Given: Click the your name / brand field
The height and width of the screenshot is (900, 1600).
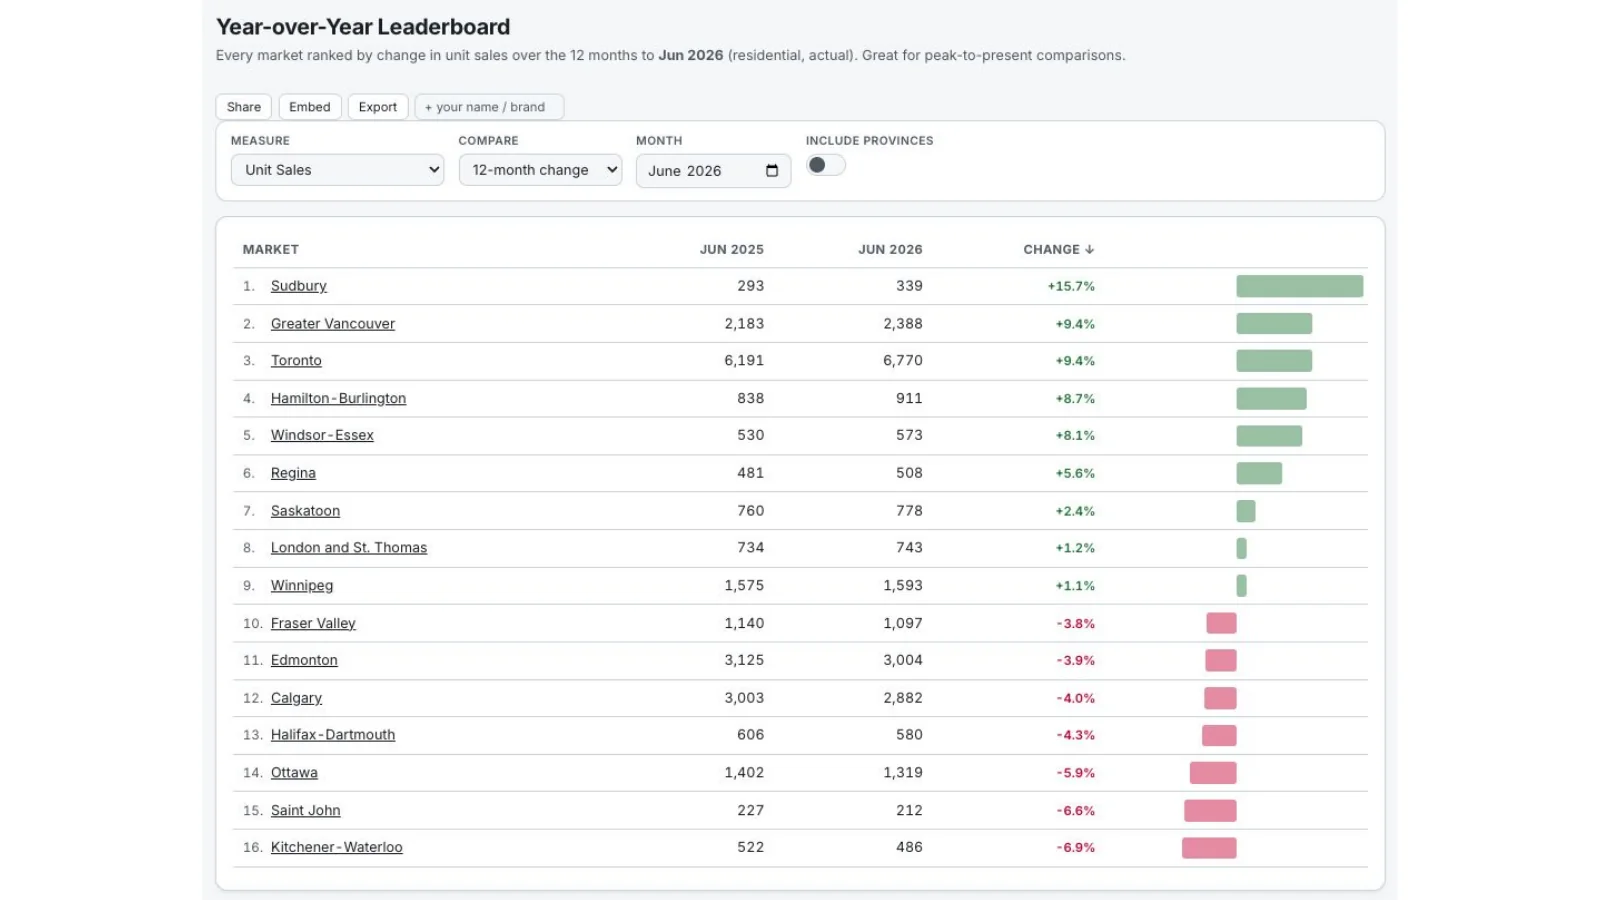Looking at the screenshot, I should (489, 107).
